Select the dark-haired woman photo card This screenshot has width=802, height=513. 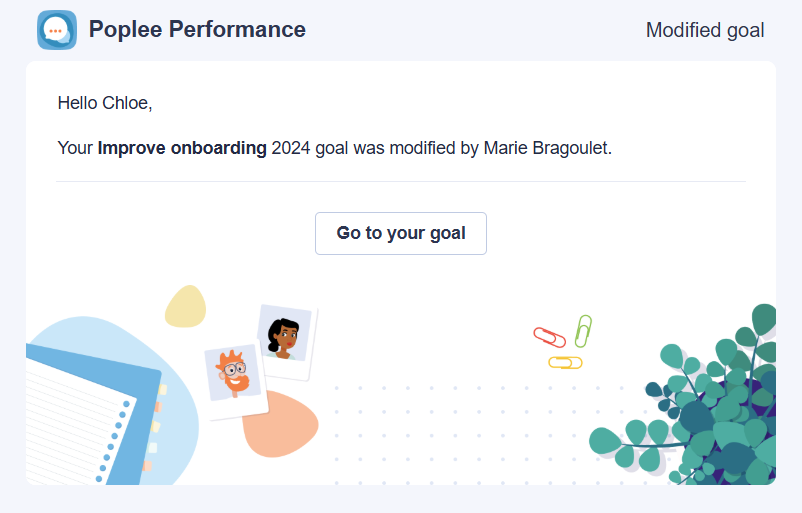pos(285,340)
